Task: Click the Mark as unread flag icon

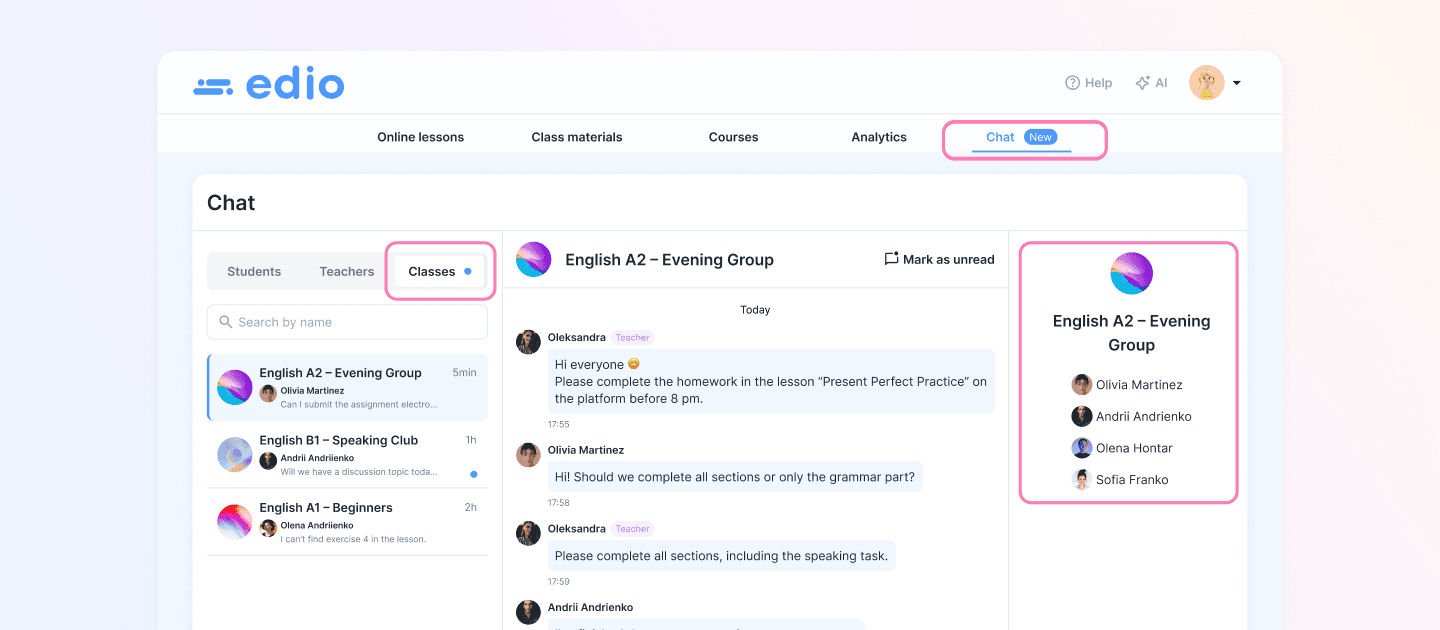Action: (x=891, y=258)
